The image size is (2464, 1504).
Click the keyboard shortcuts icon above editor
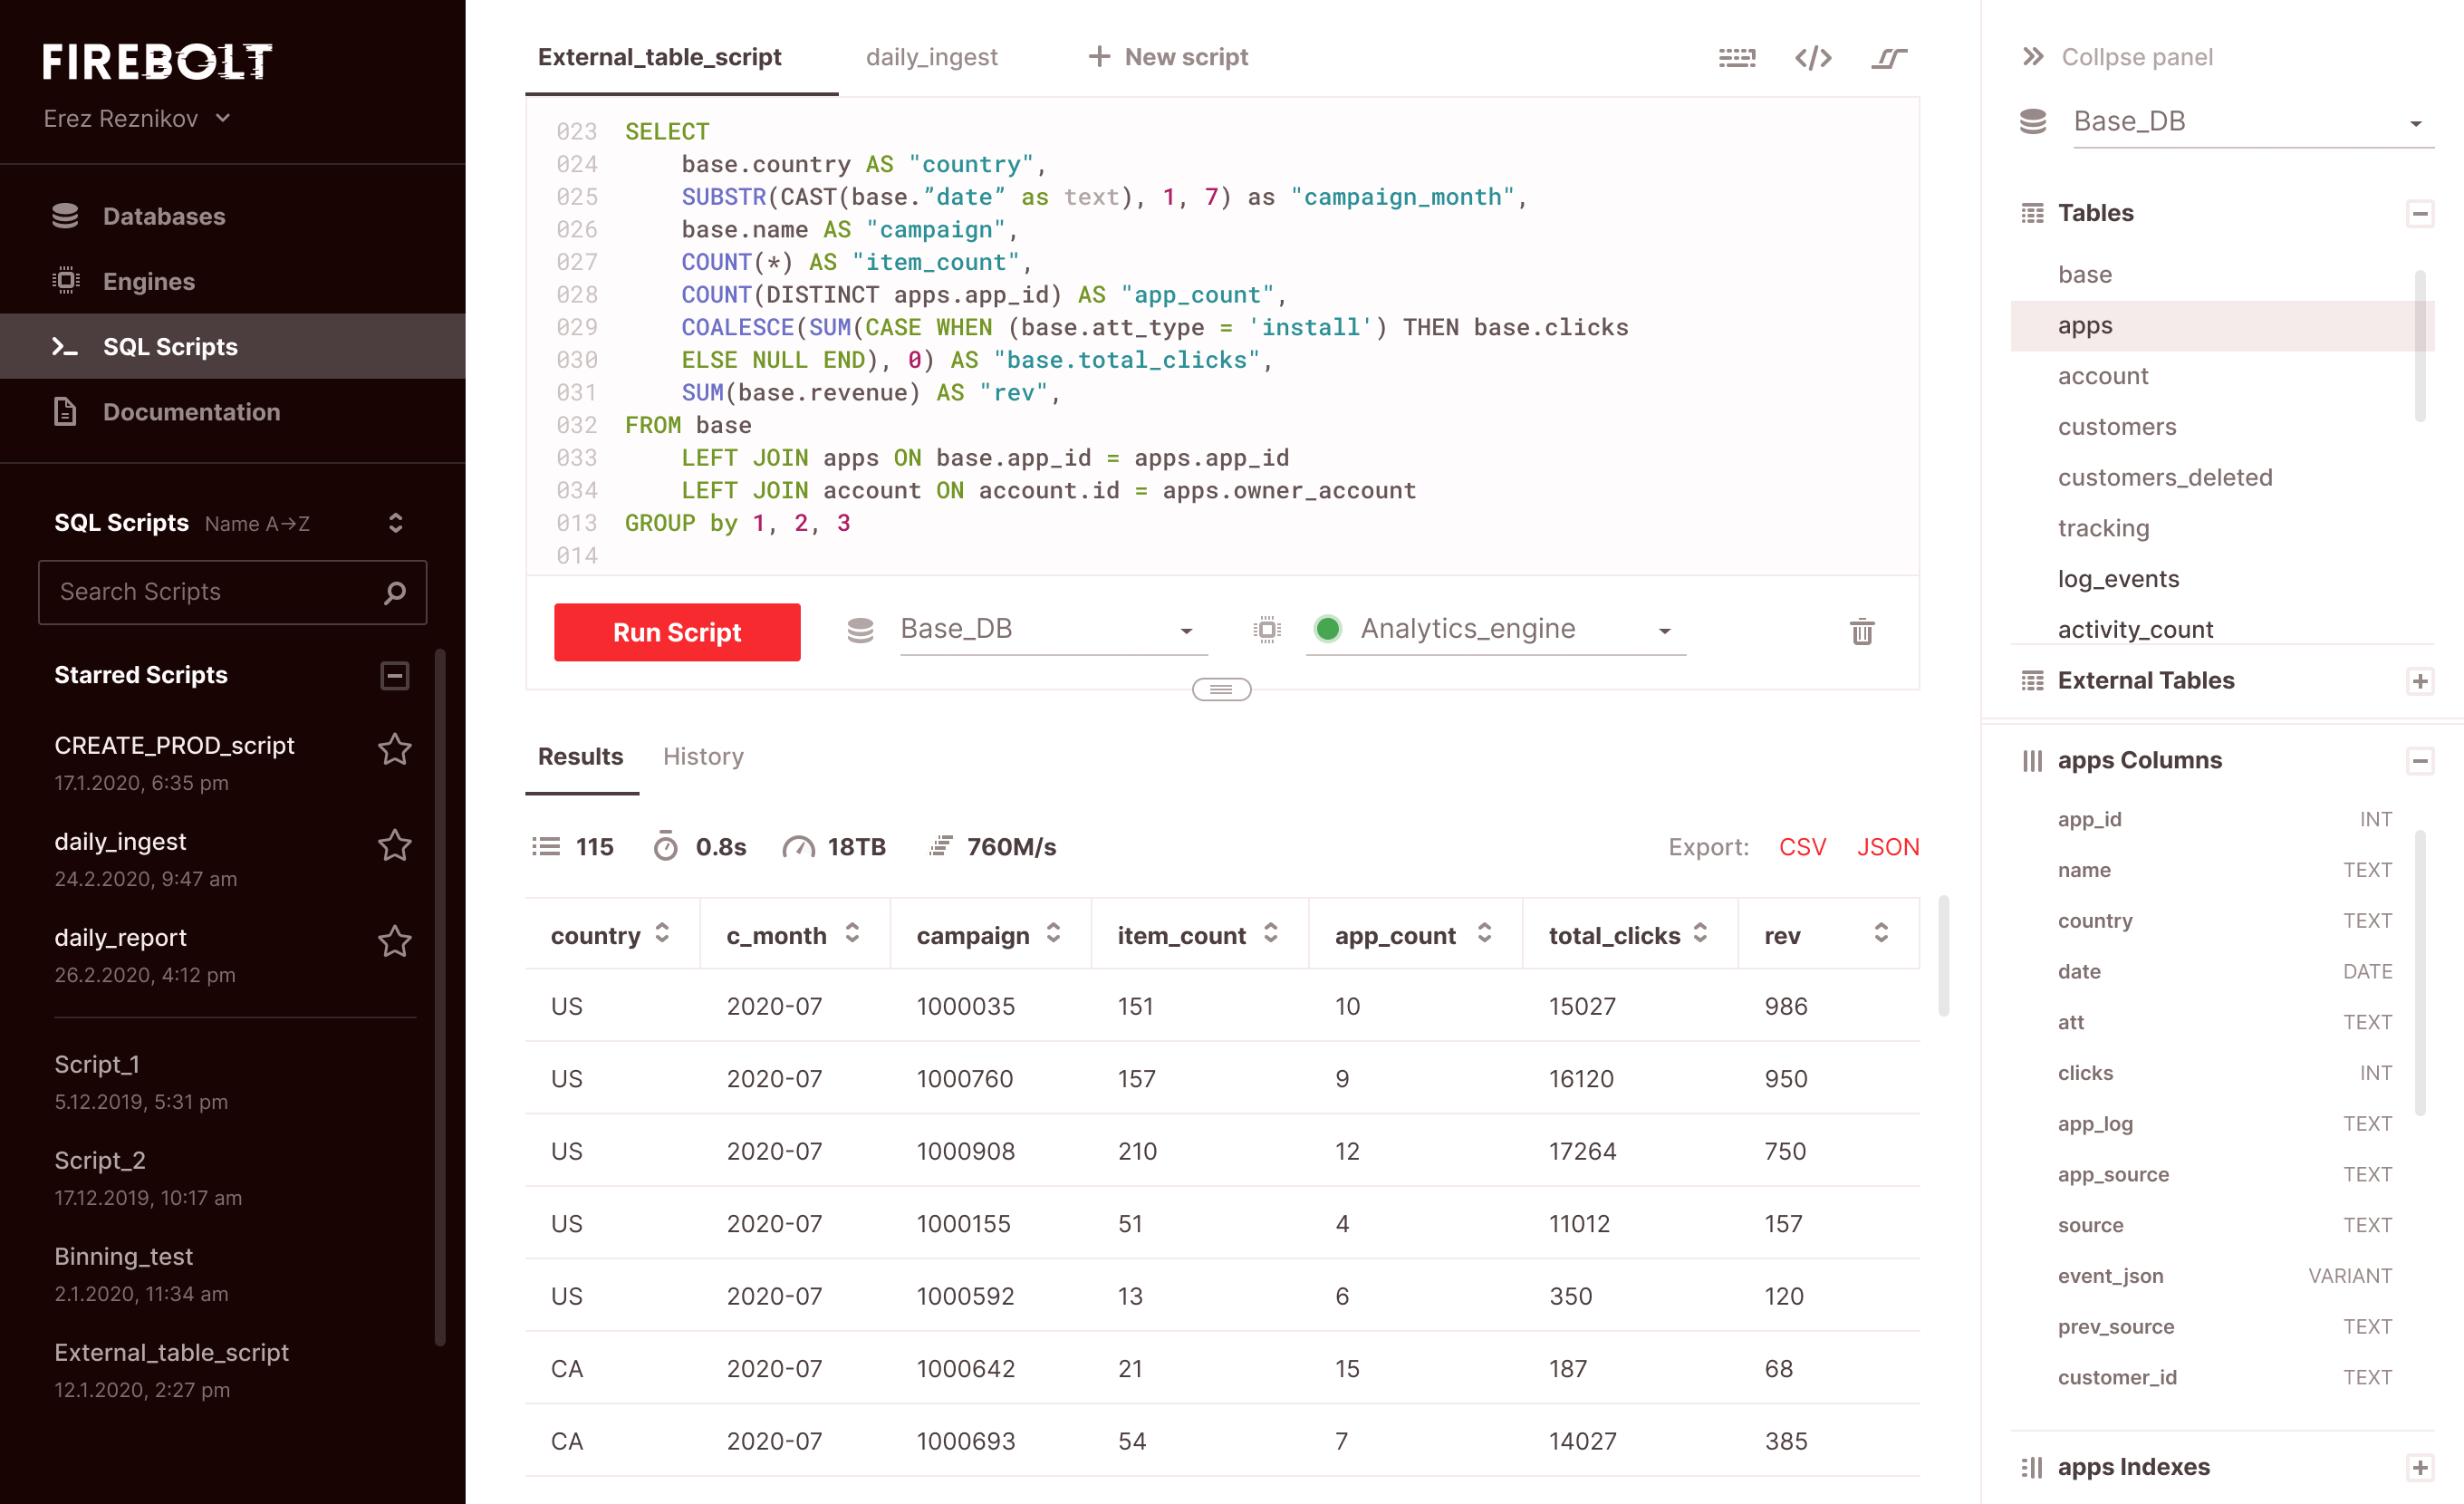1737,58
